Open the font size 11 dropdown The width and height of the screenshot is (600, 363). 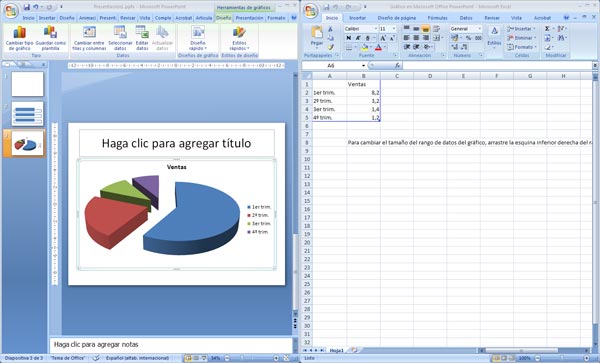pos(394,29)
